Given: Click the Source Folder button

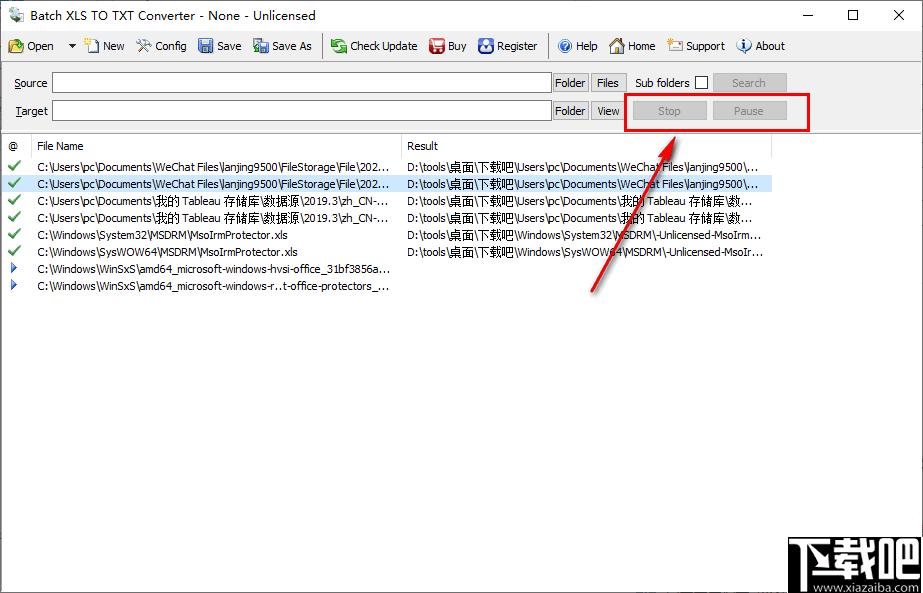Looking at the screenshot, I should pyautogui.click(x=570, y=83).
